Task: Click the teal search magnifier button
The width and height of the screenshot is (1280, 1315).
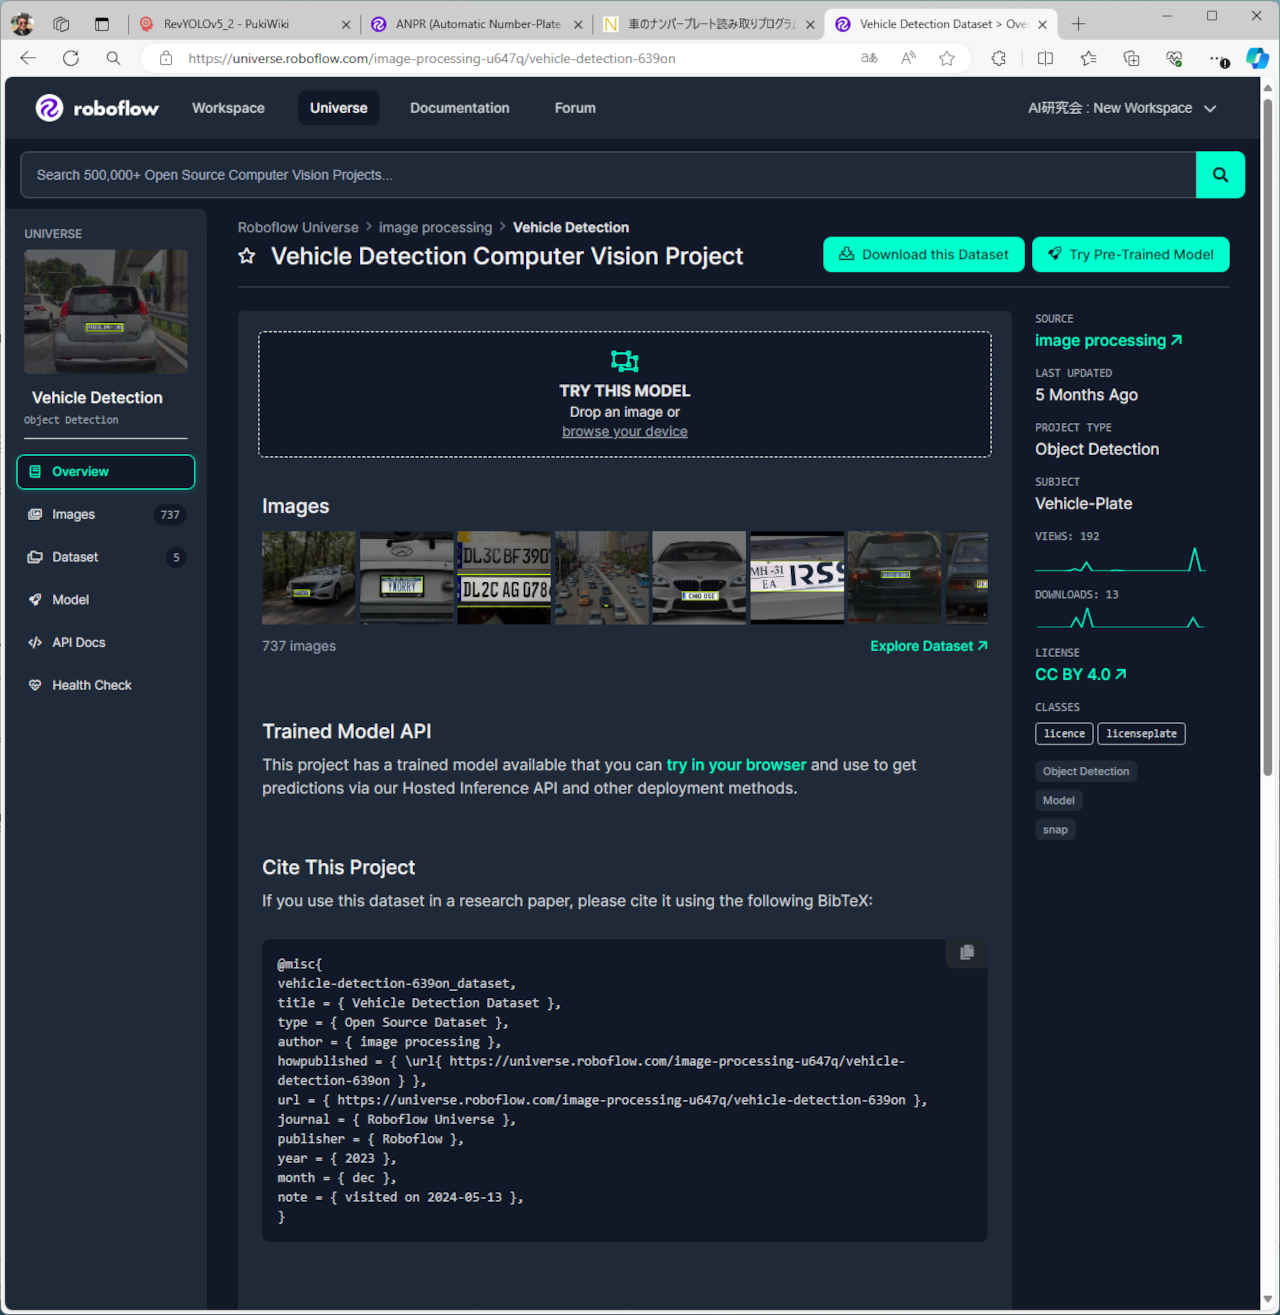Action: (1220, 175)
